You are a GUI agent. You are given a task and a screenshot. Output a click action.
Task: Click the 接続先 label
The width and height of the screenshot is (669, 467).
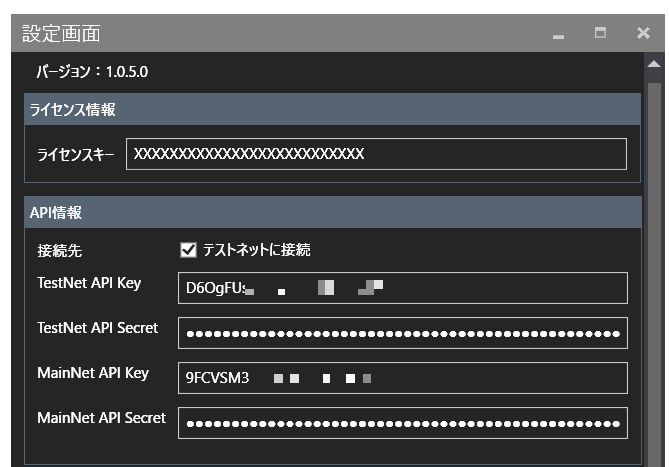pyautogui.click(x=60, y=251)
